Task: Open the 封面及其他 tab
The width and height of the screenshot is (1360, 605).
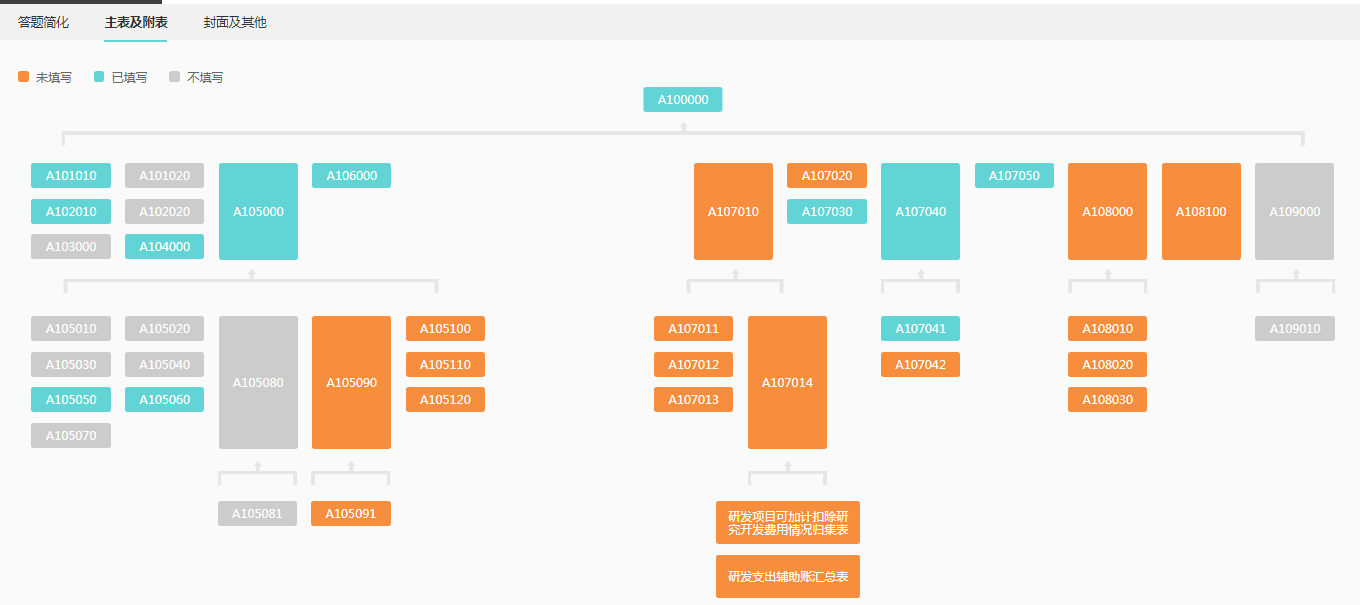Action: click(235, 22)
